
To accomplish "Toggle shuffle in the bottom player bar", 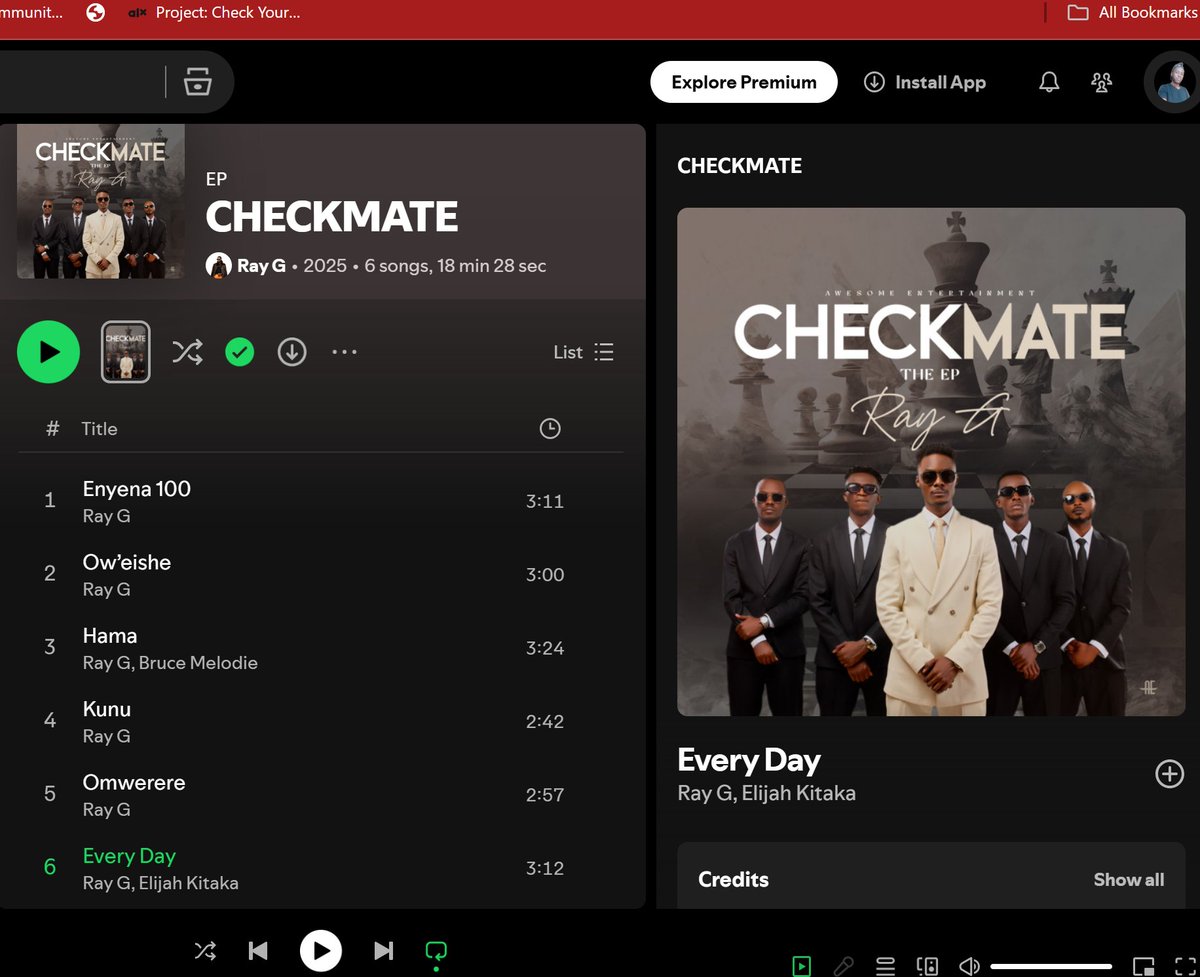I will pyautogui.click(x=205, y=951).
